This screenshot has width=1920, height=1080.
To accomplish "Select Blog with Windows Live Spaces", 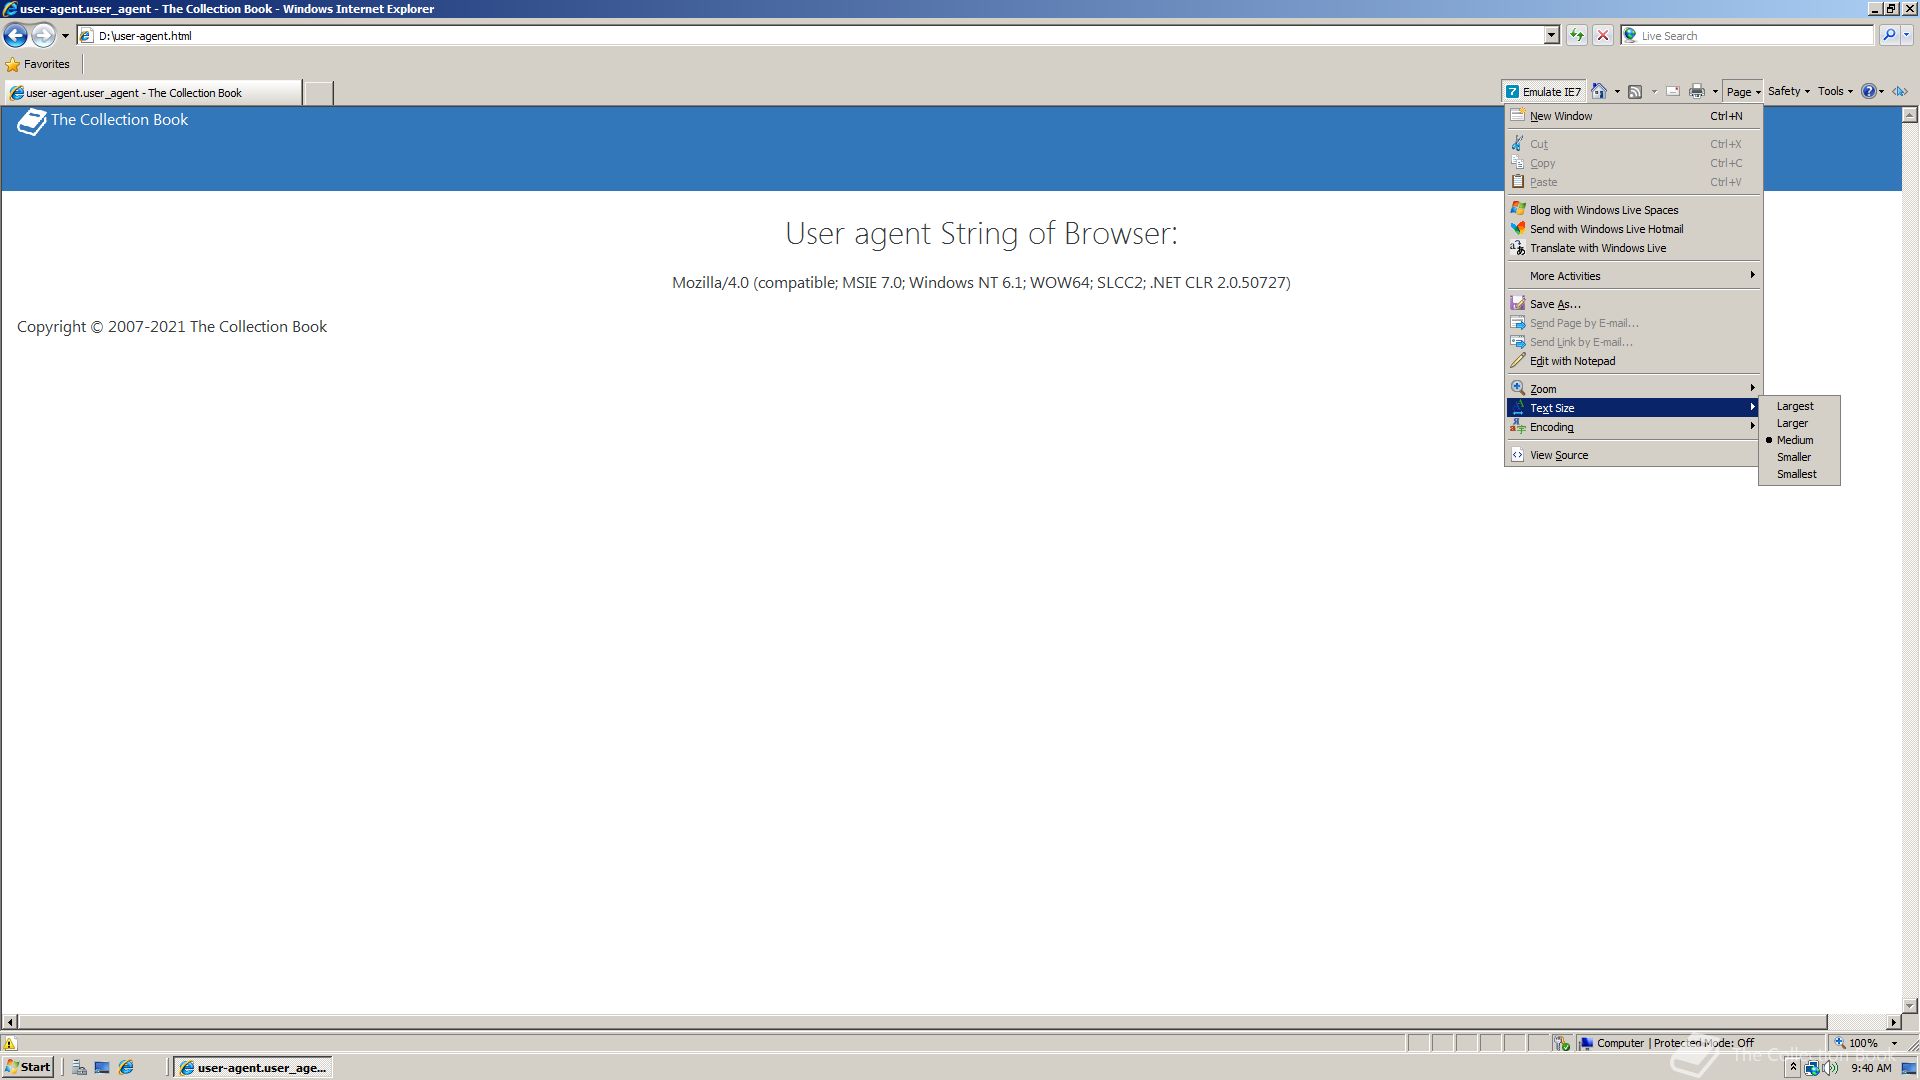I will pyautogui.click(x=1633, y=210).
